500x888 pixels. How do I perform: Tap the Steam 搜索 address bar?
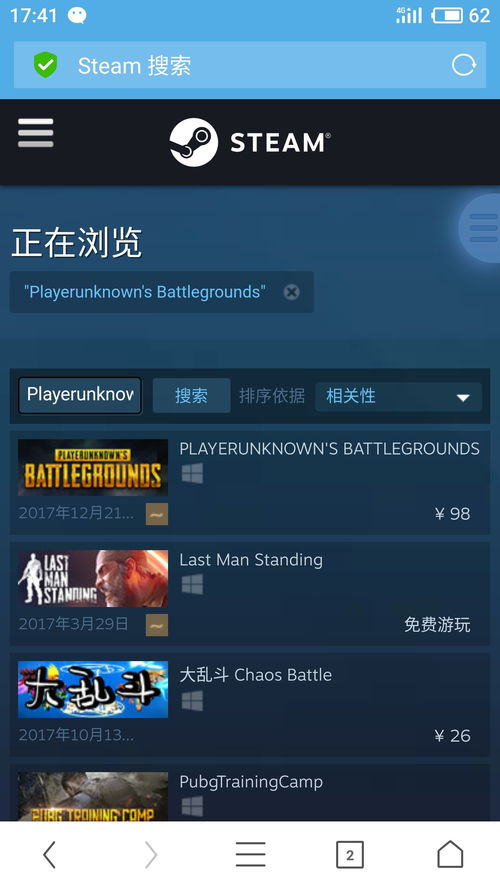(x=250, y=65)
